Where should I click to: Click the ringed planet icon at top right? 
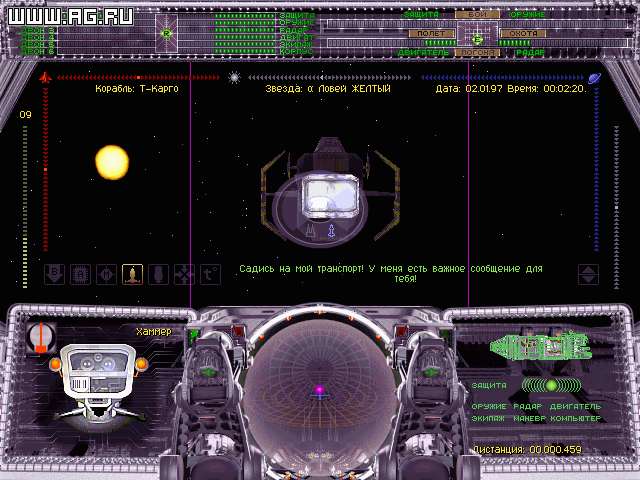coord(594,76)
